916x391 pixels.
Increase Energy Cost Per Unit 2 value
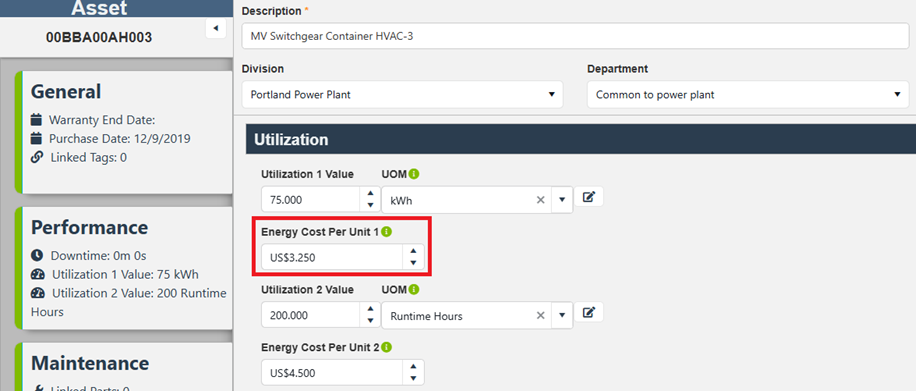(x=413, y=366)
